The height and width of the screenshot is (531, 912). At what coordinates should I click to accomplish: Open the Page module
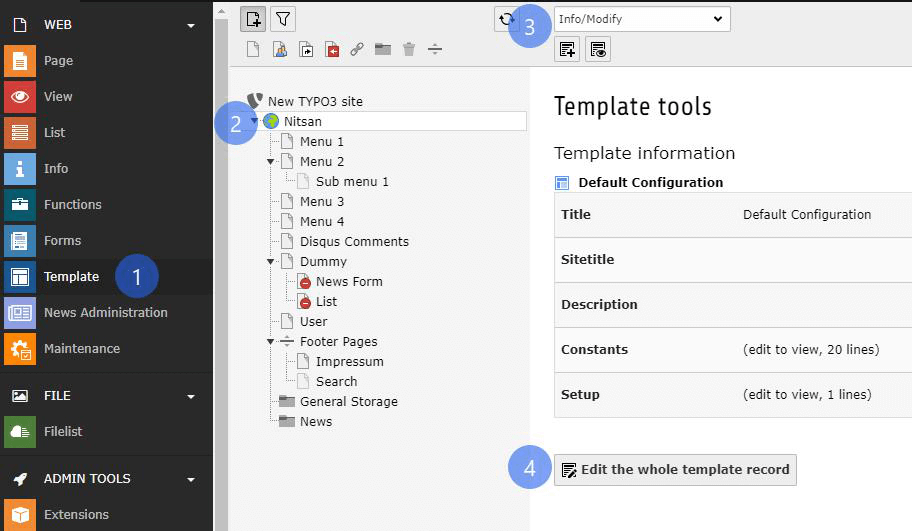[x=58, y=60]
